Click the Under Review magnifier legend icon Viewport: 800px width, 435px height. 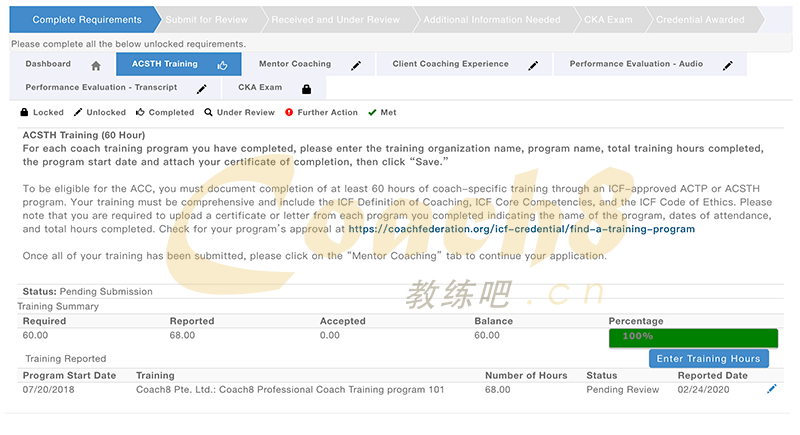click(208, 113)
